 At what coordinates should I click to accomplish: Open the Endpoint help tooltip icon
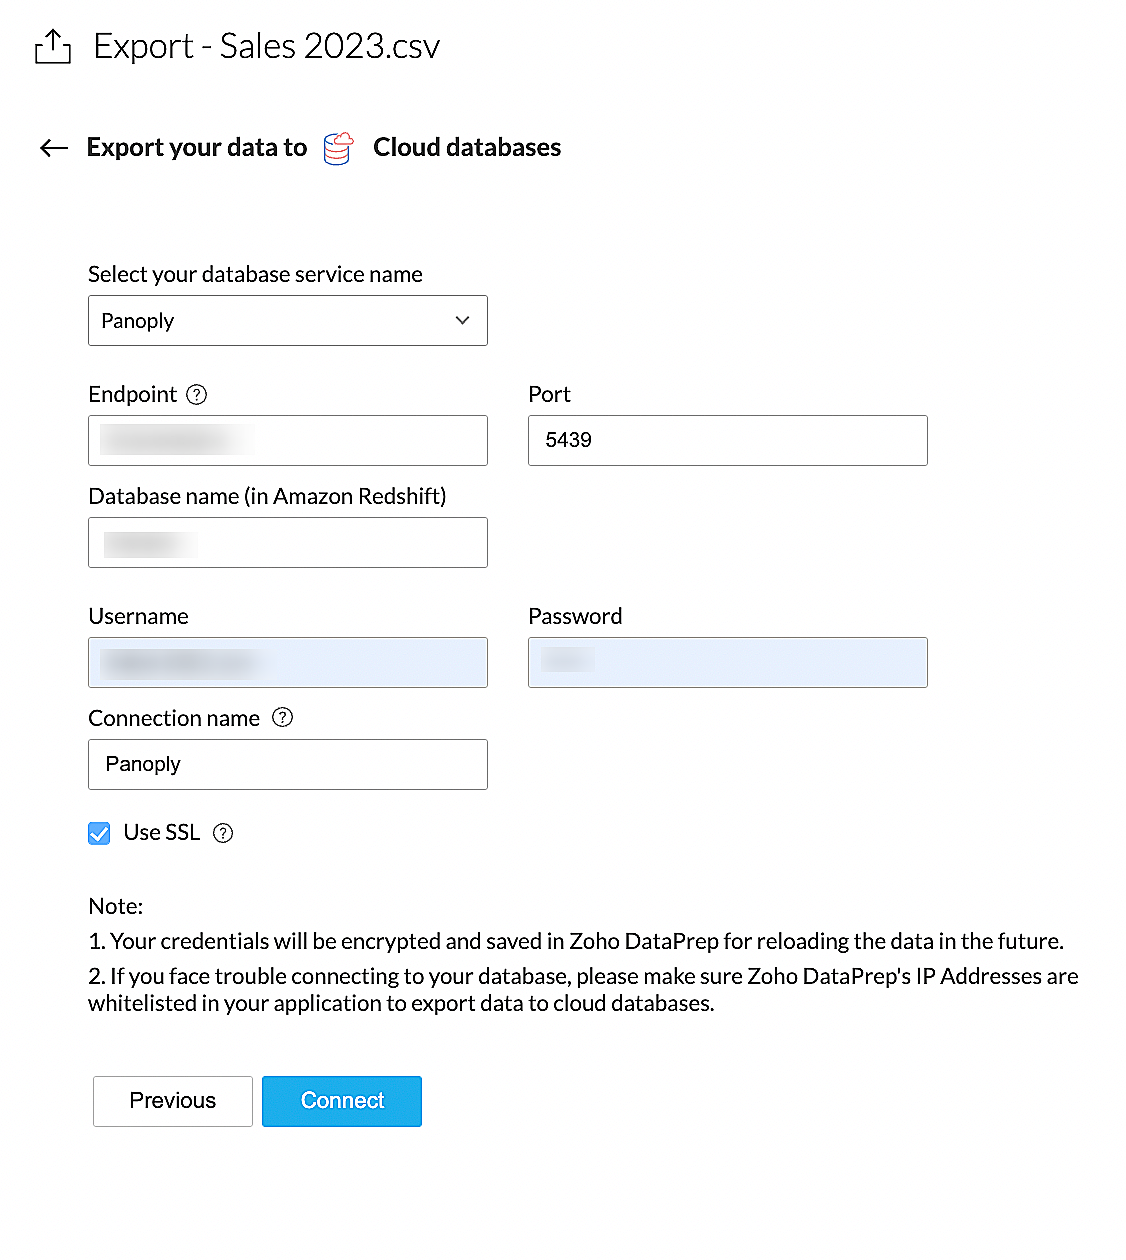197,395
